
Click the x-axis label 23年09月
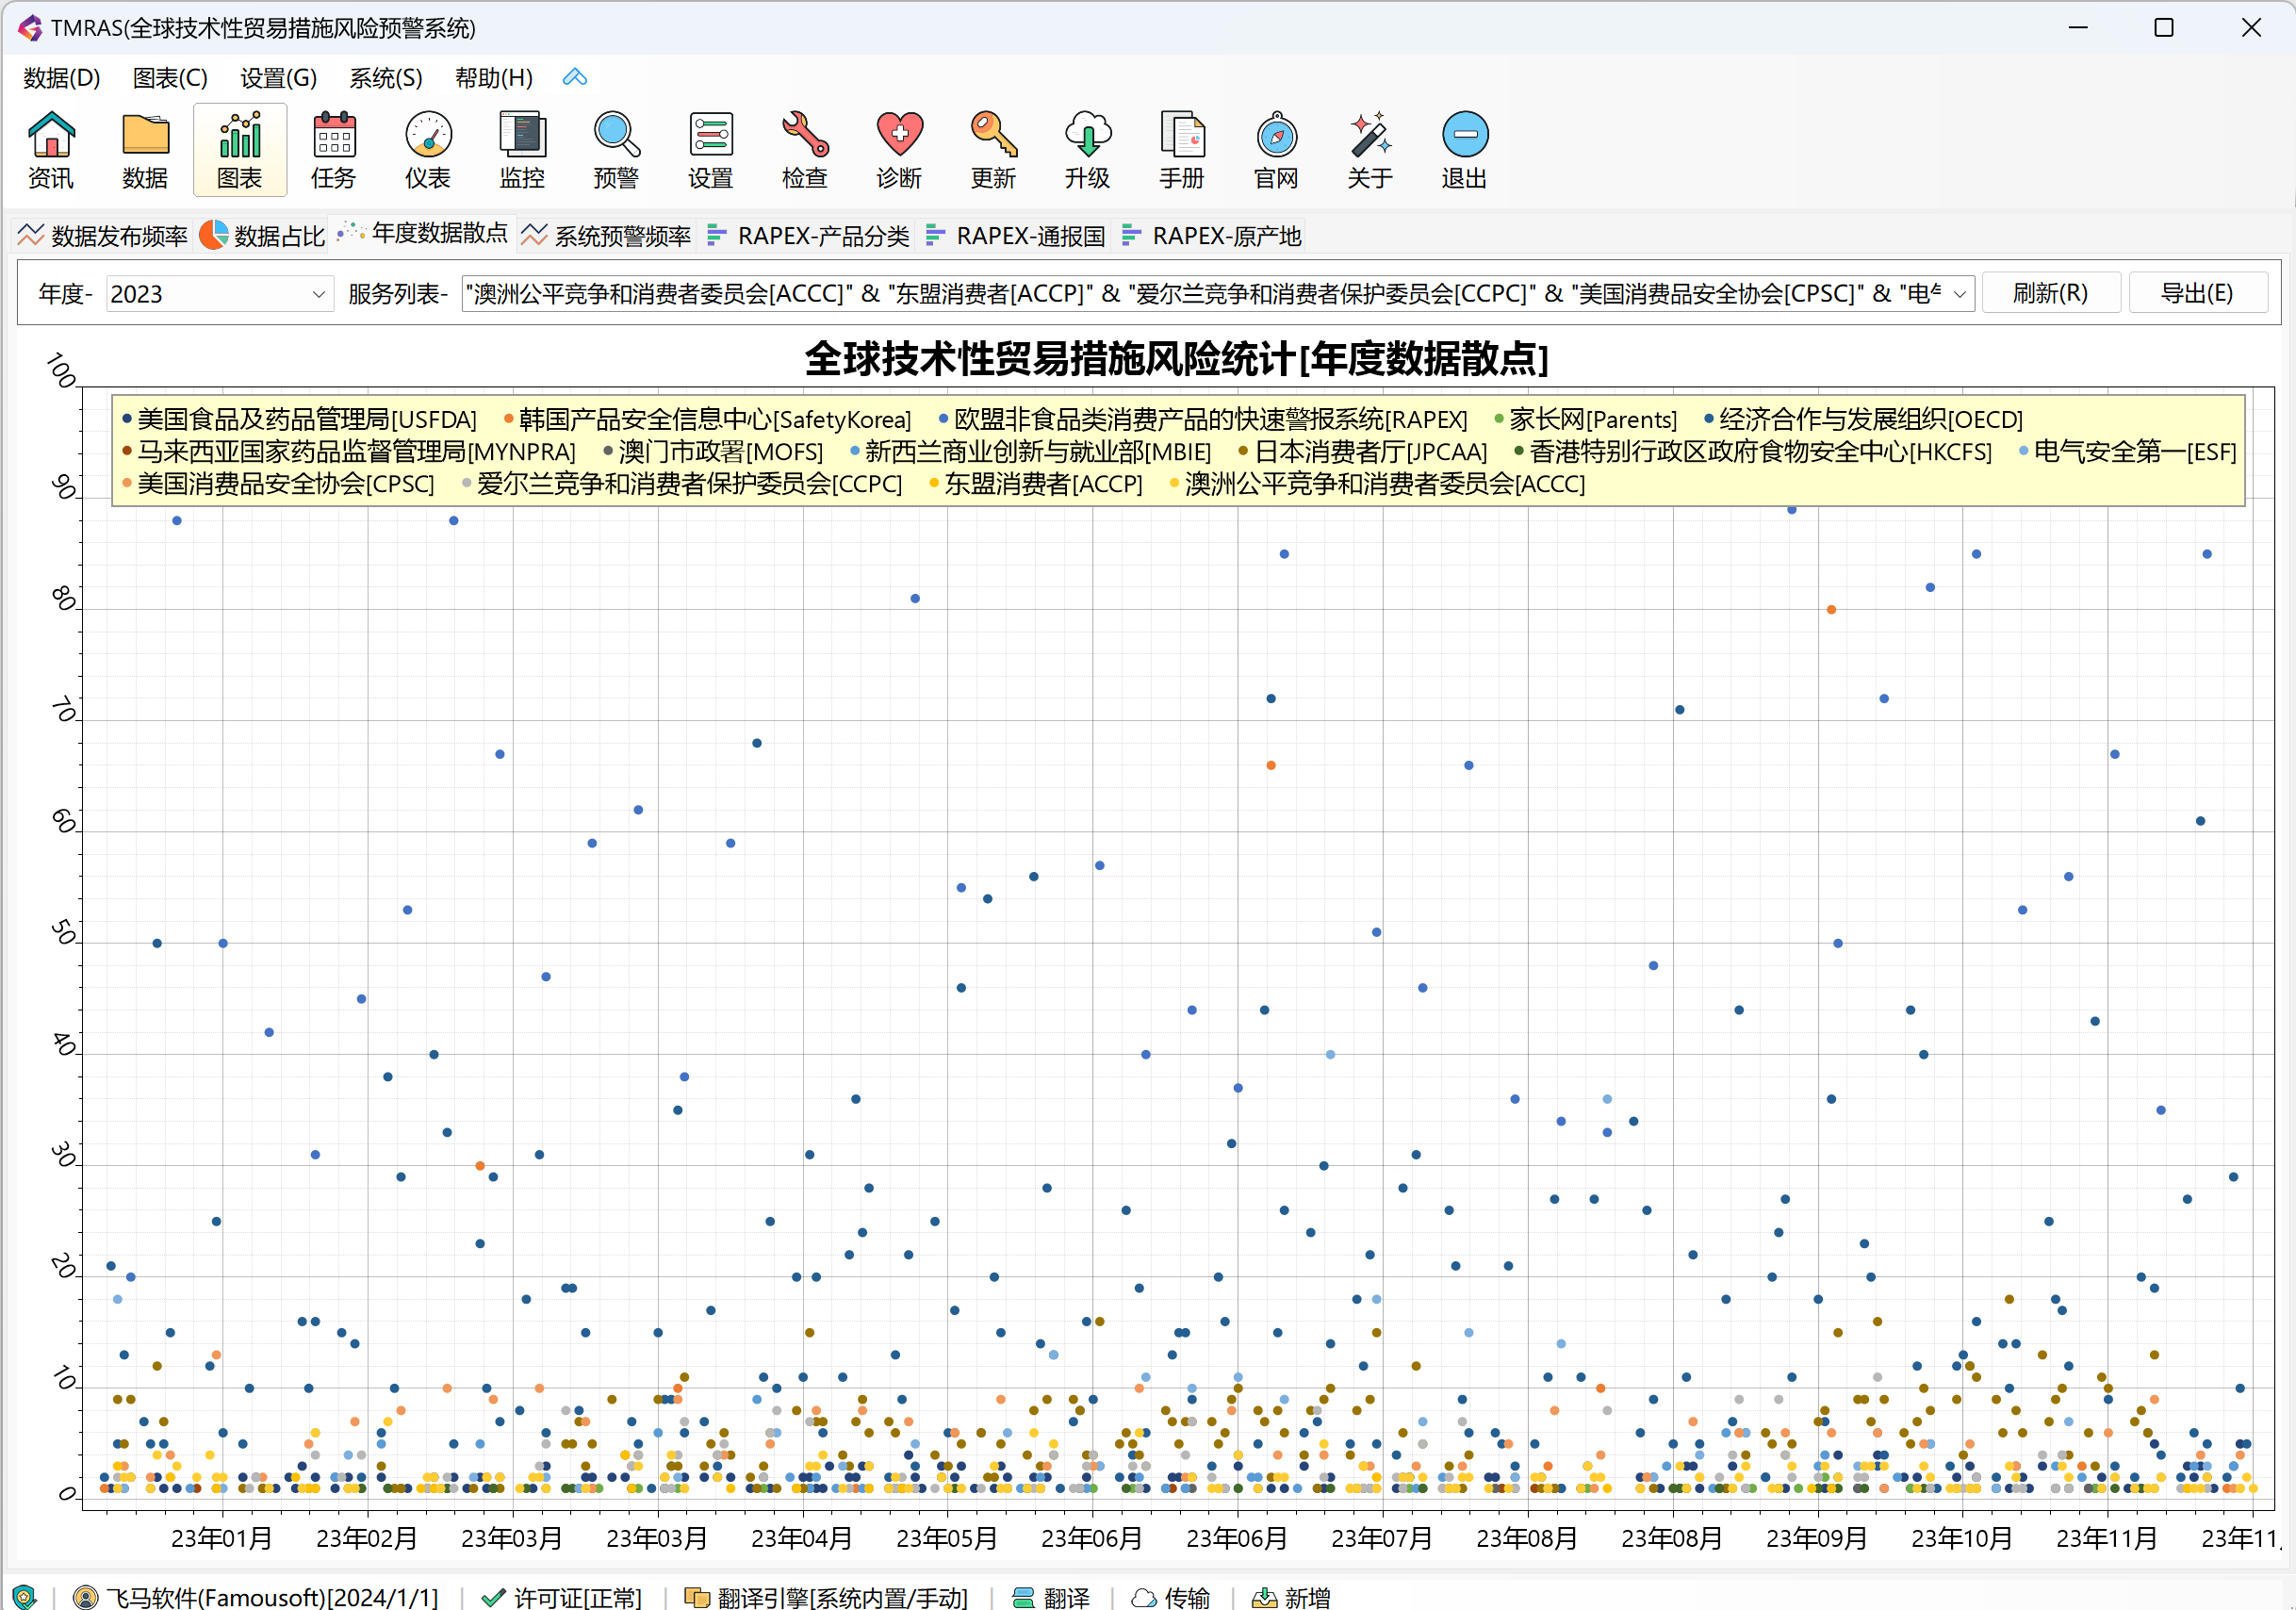pos(1817,1537)
